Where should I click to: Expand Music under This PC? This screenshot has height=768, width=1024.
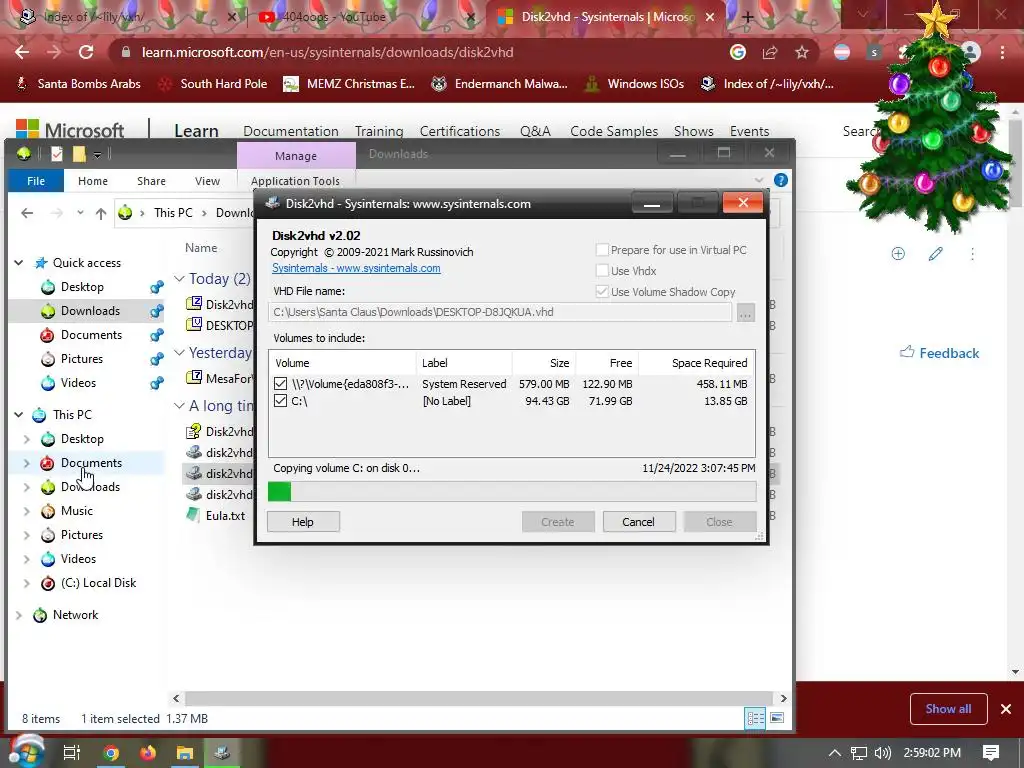(27, 511)
